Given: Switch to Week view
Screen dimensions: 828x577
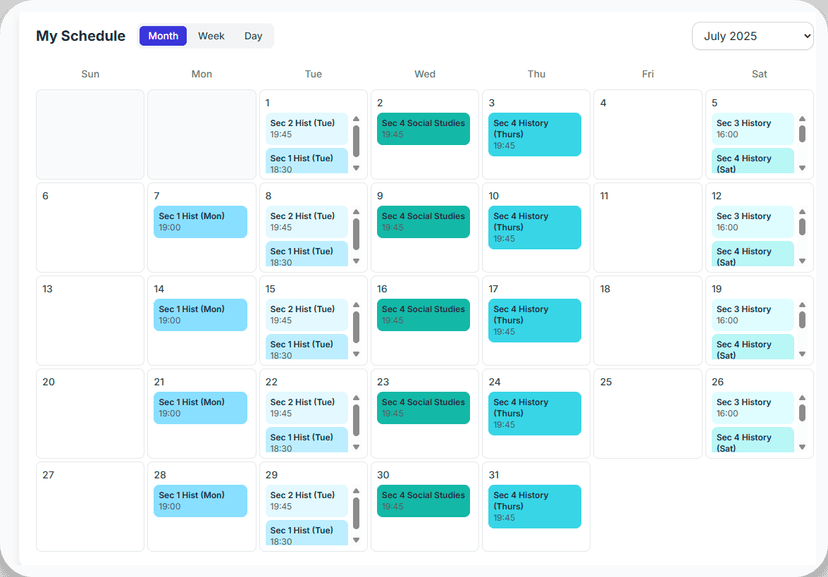Looking at the screenshot, I should [211, 36].
